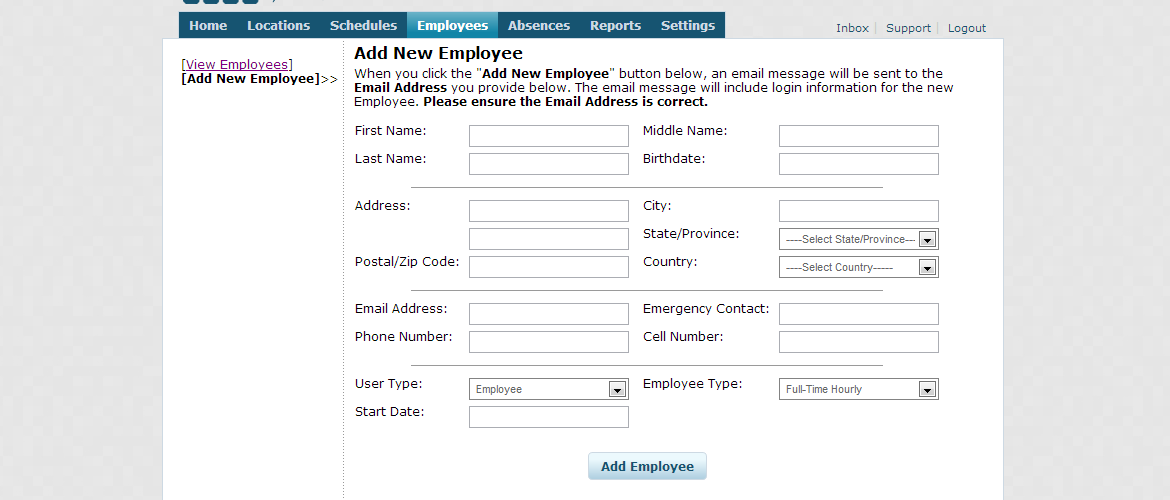Open the View Employees link

[x=236, y=65]
